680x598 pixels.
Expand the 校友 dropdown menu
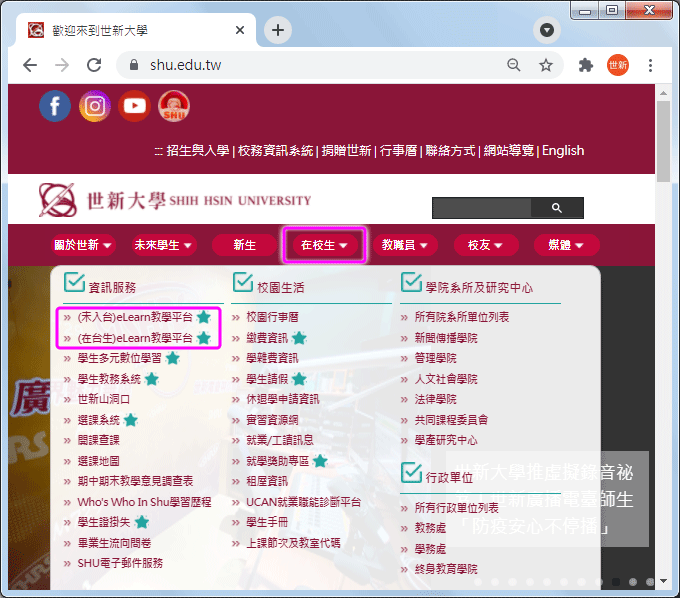coord(486,245)
